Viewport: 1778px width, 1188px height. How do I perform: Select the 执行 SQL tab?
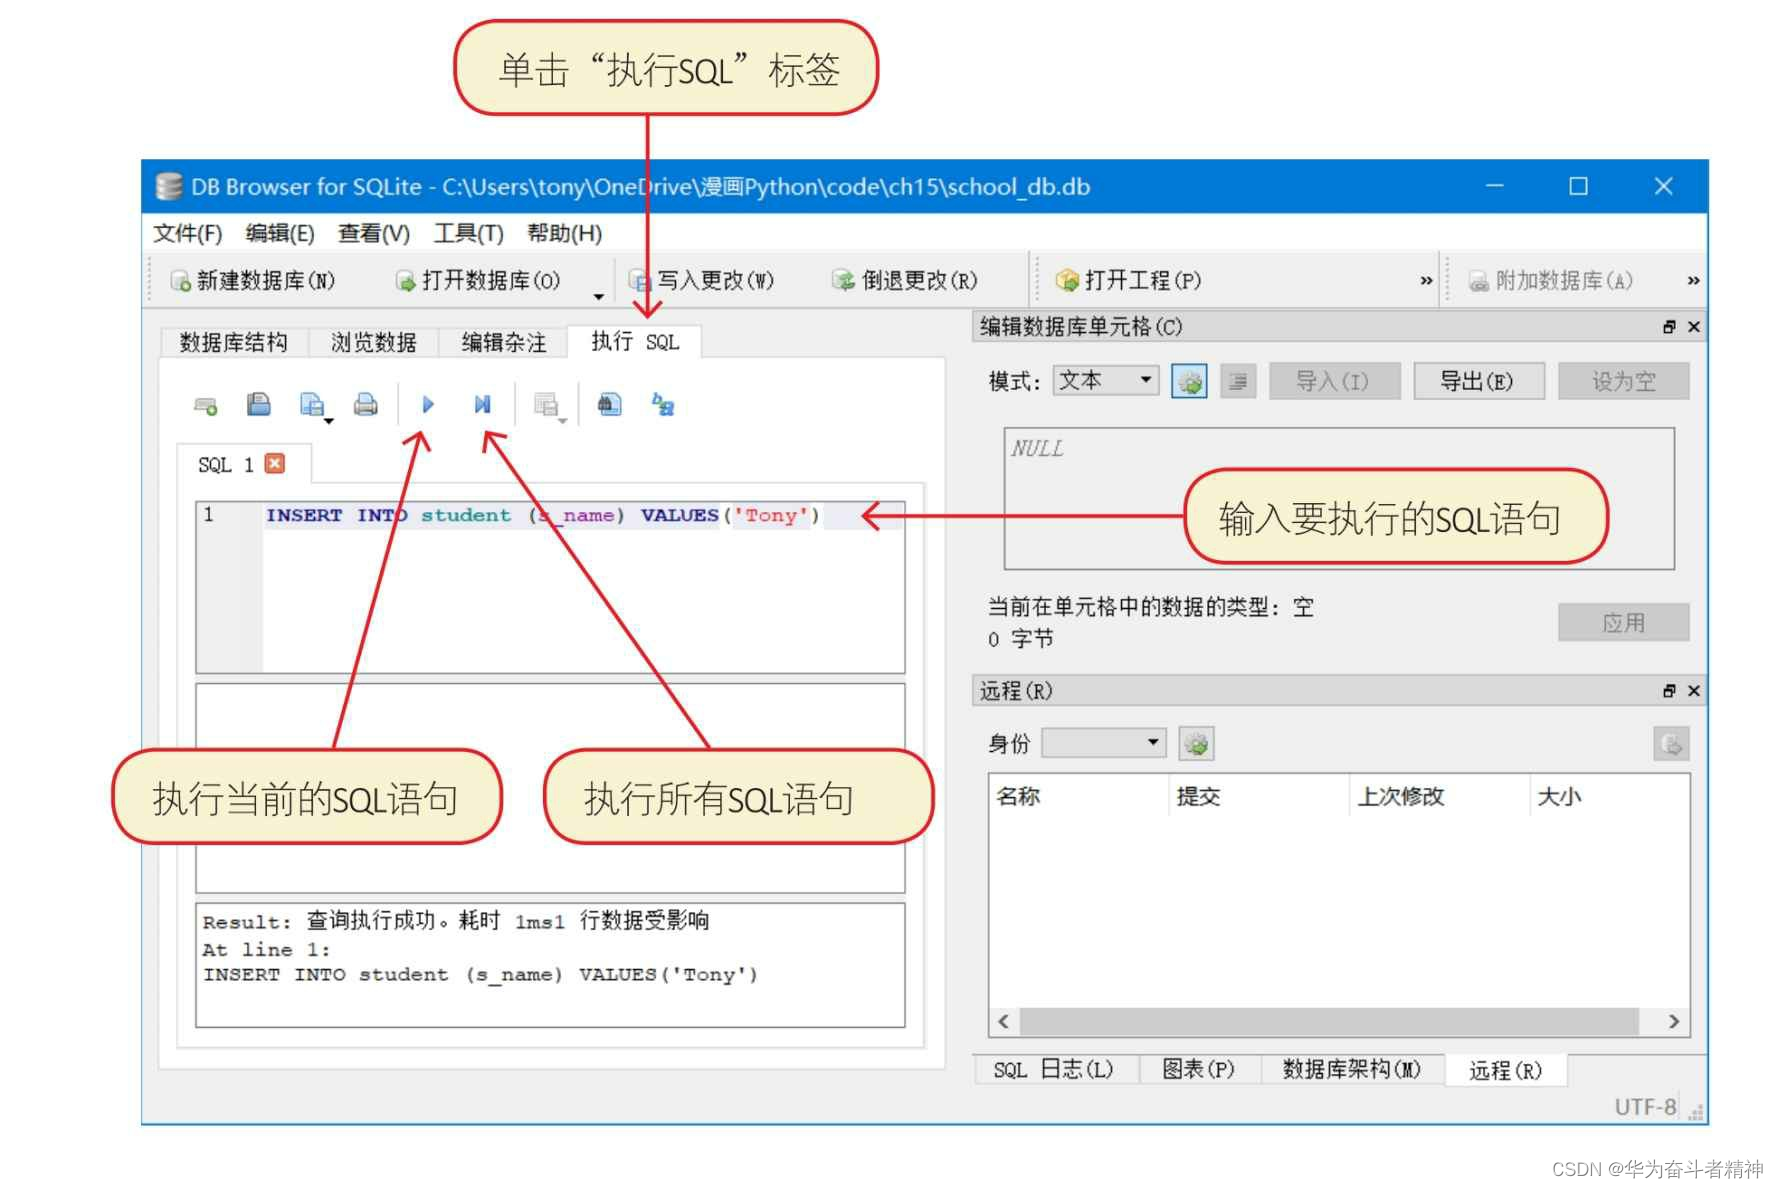635,341
